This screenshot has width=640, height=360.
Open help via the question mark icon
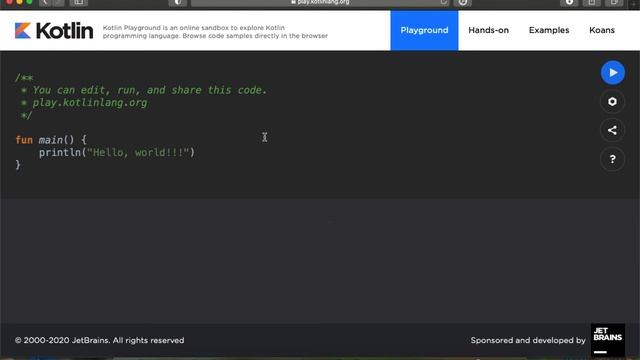612,159
